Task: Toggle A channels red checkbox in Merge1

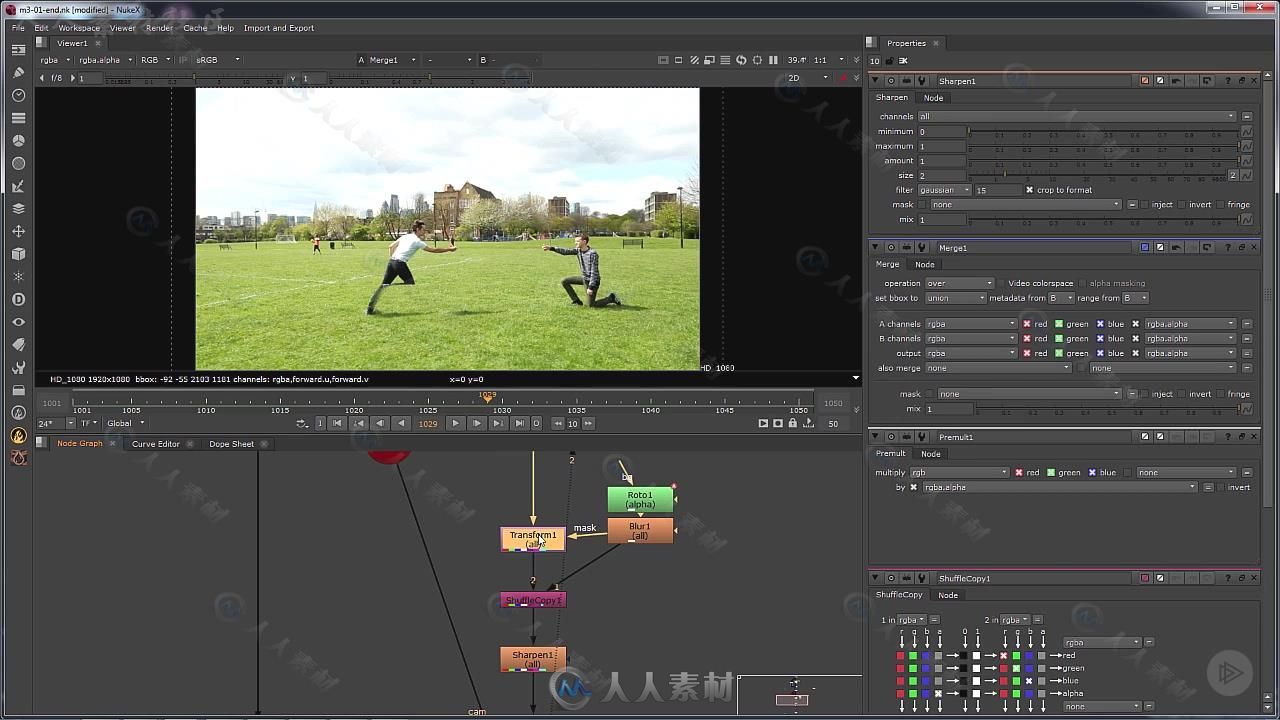Action: click(1027, 324)
